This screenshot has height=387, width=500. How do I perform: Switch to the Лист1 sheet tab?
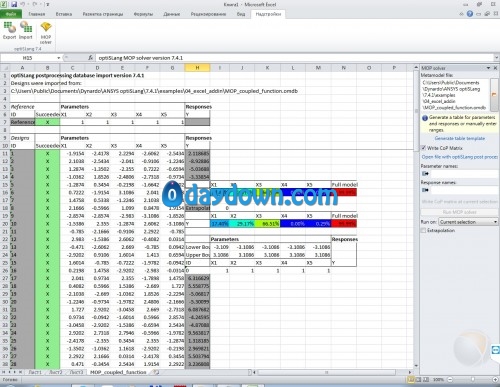coord(35,372)
